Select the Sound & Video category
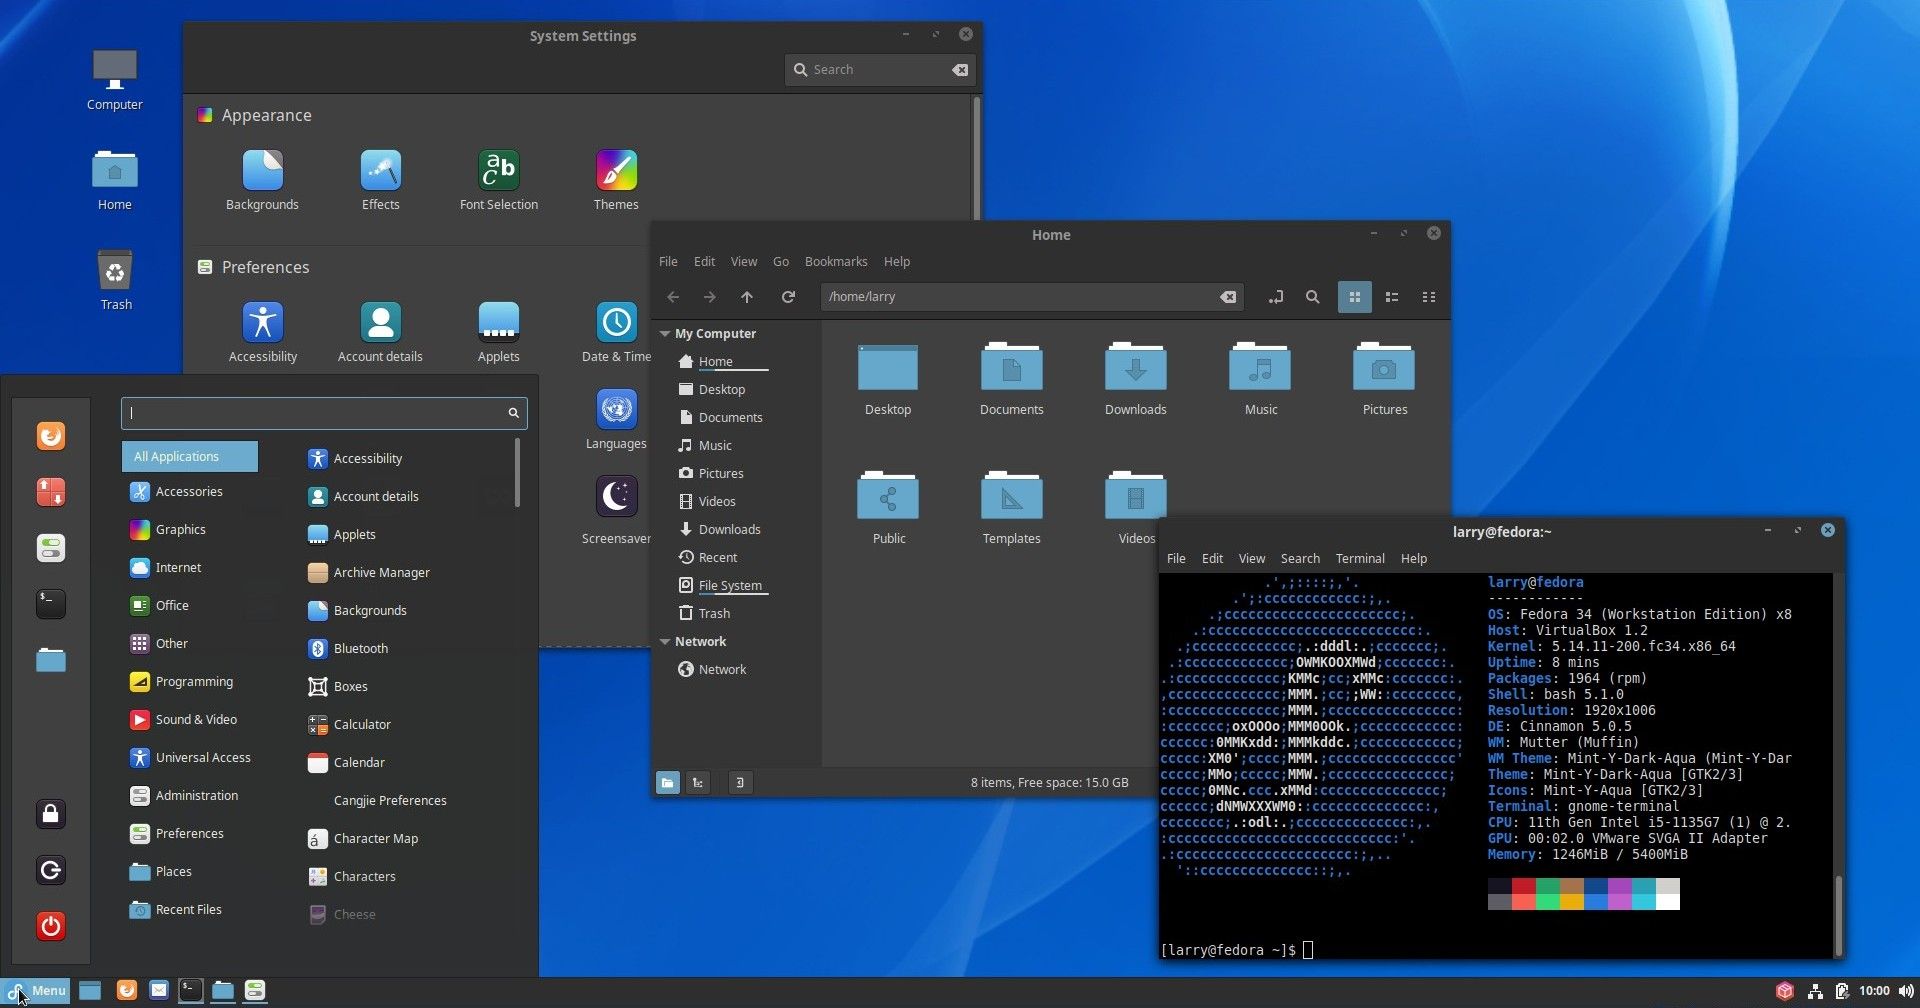Viewport: 1920px width, 1008px height. pos(196,720)
